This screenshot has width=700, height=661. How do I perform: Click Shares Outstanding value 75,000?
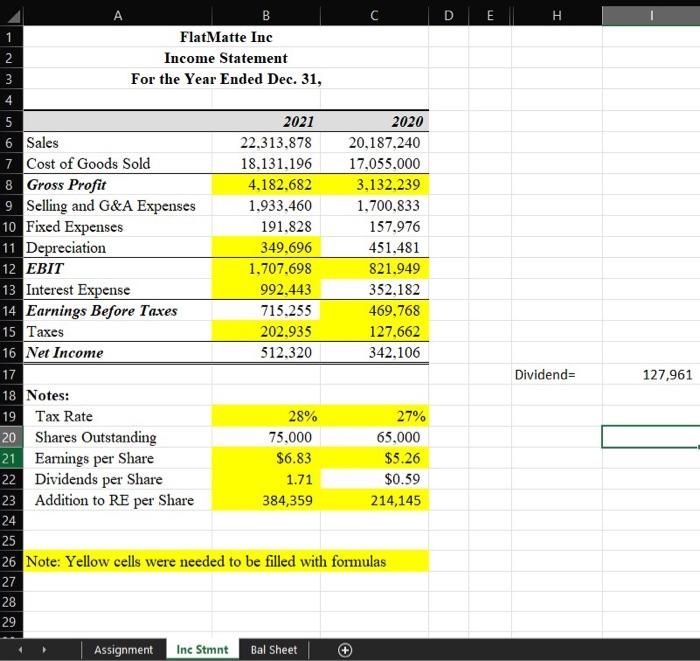[266, 437]
